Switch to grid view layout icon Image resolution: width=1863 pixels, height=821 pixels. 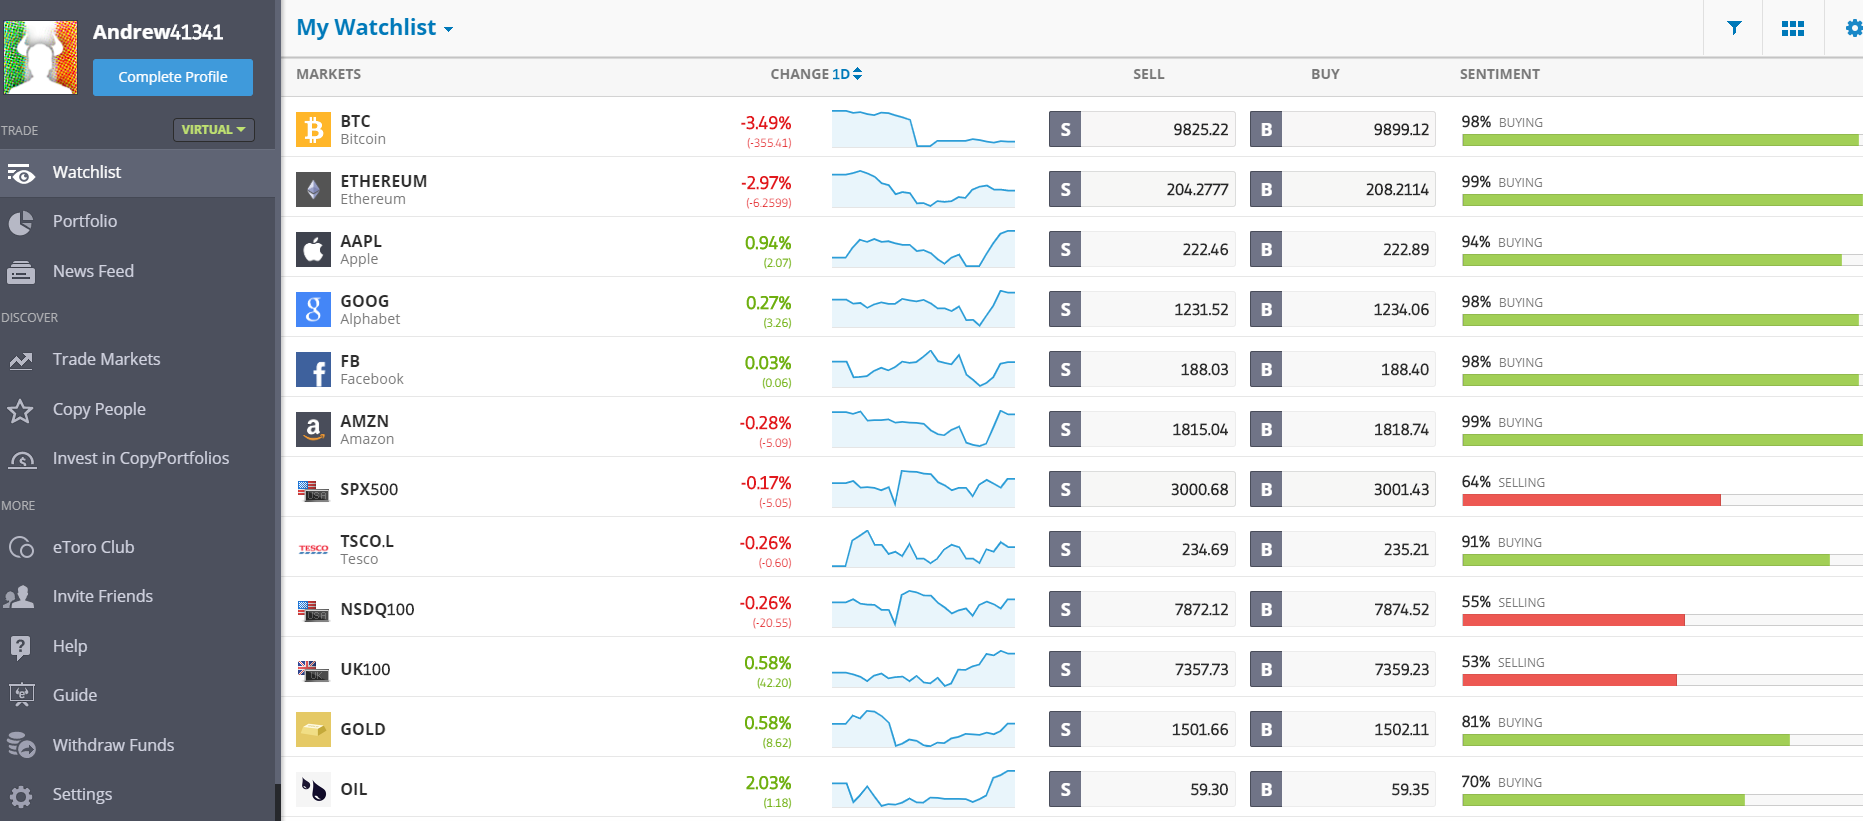[x=1793, y=28]
